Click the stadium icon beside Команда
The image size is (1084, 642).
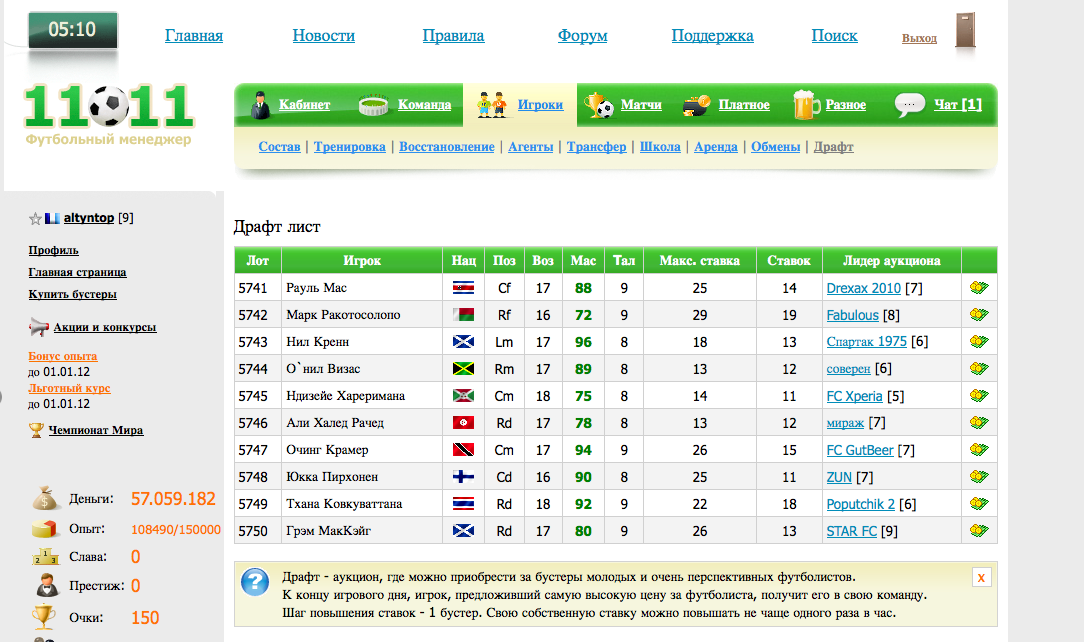click(373, 105)
